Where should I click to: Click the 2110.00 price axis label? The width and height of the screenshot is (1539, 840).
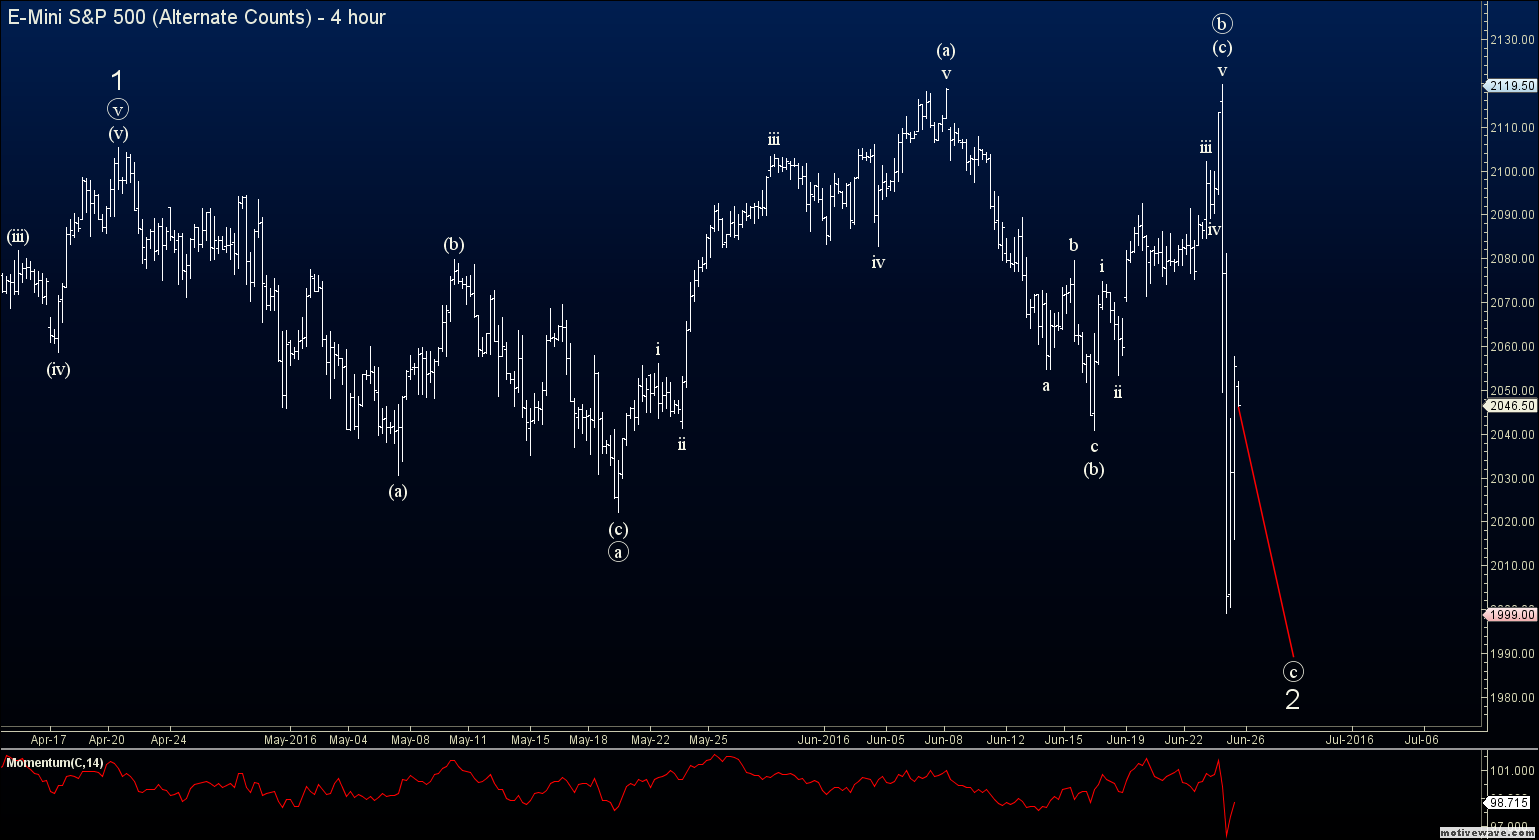click(x=1511, y=128)
